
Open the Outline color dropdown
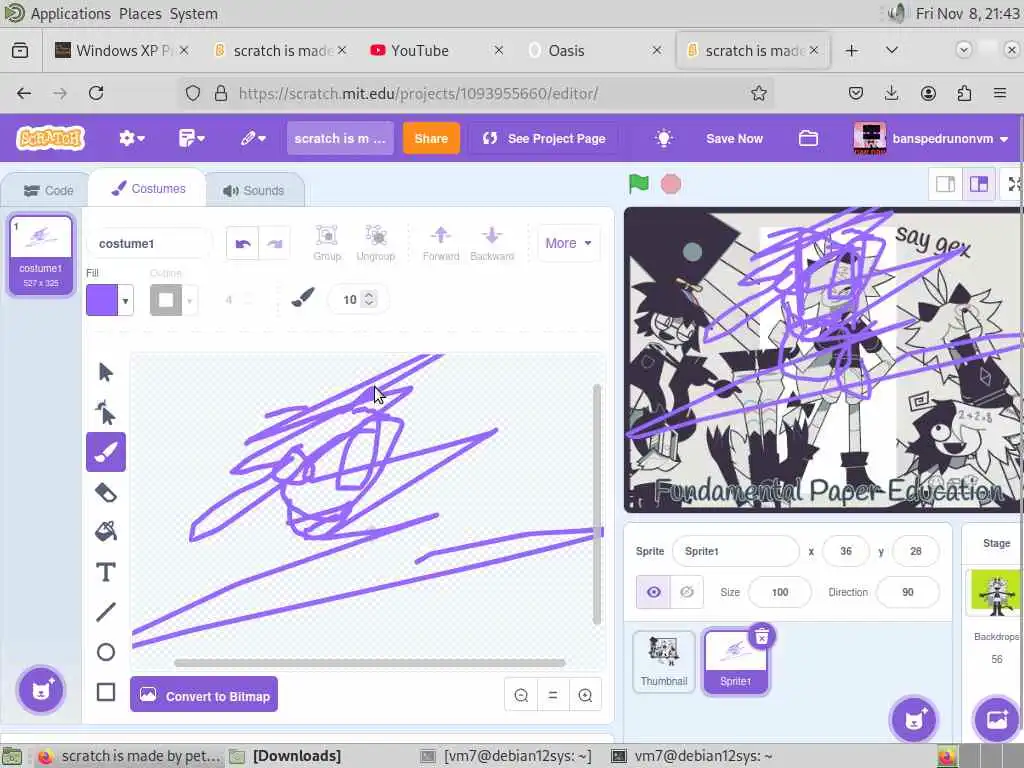190,300
